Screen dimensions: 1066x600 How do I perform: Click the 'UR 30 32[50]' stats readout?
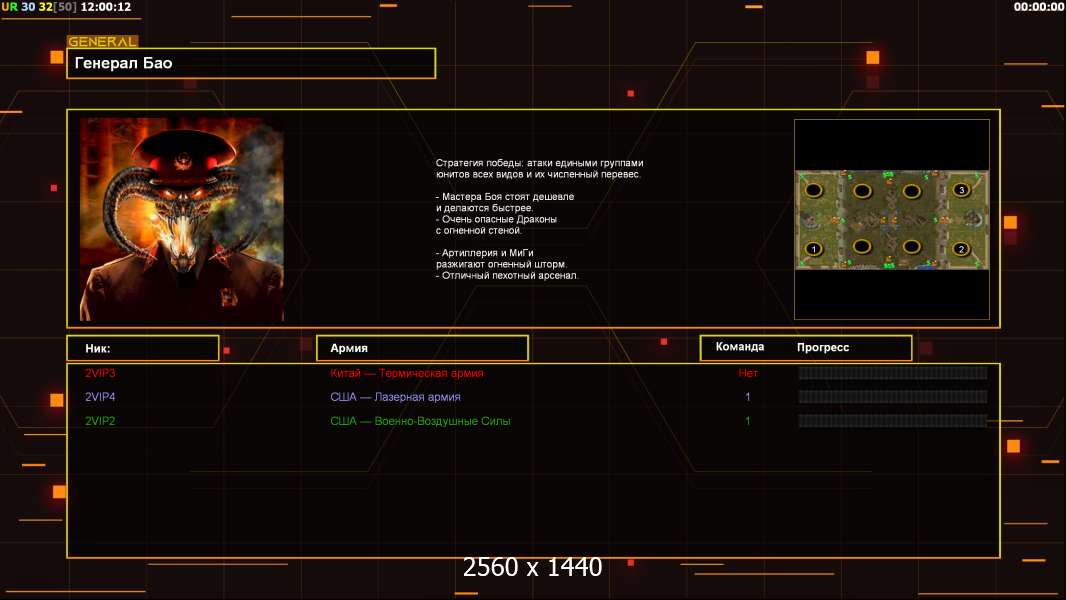pyautogui.click(x=39, y=7)
